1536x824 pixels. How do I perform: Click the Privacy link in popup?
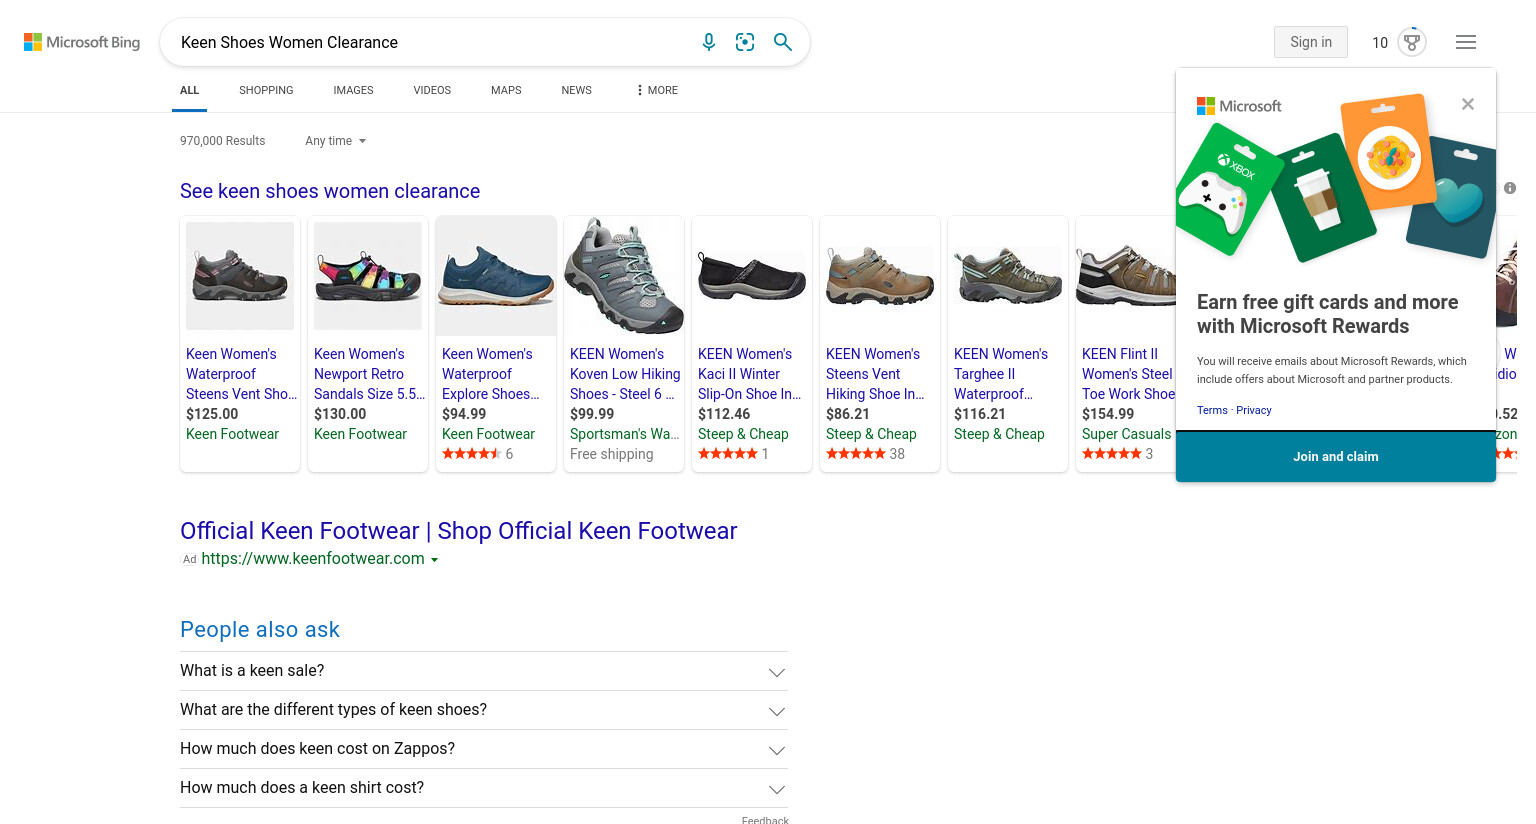(1254, 410)
